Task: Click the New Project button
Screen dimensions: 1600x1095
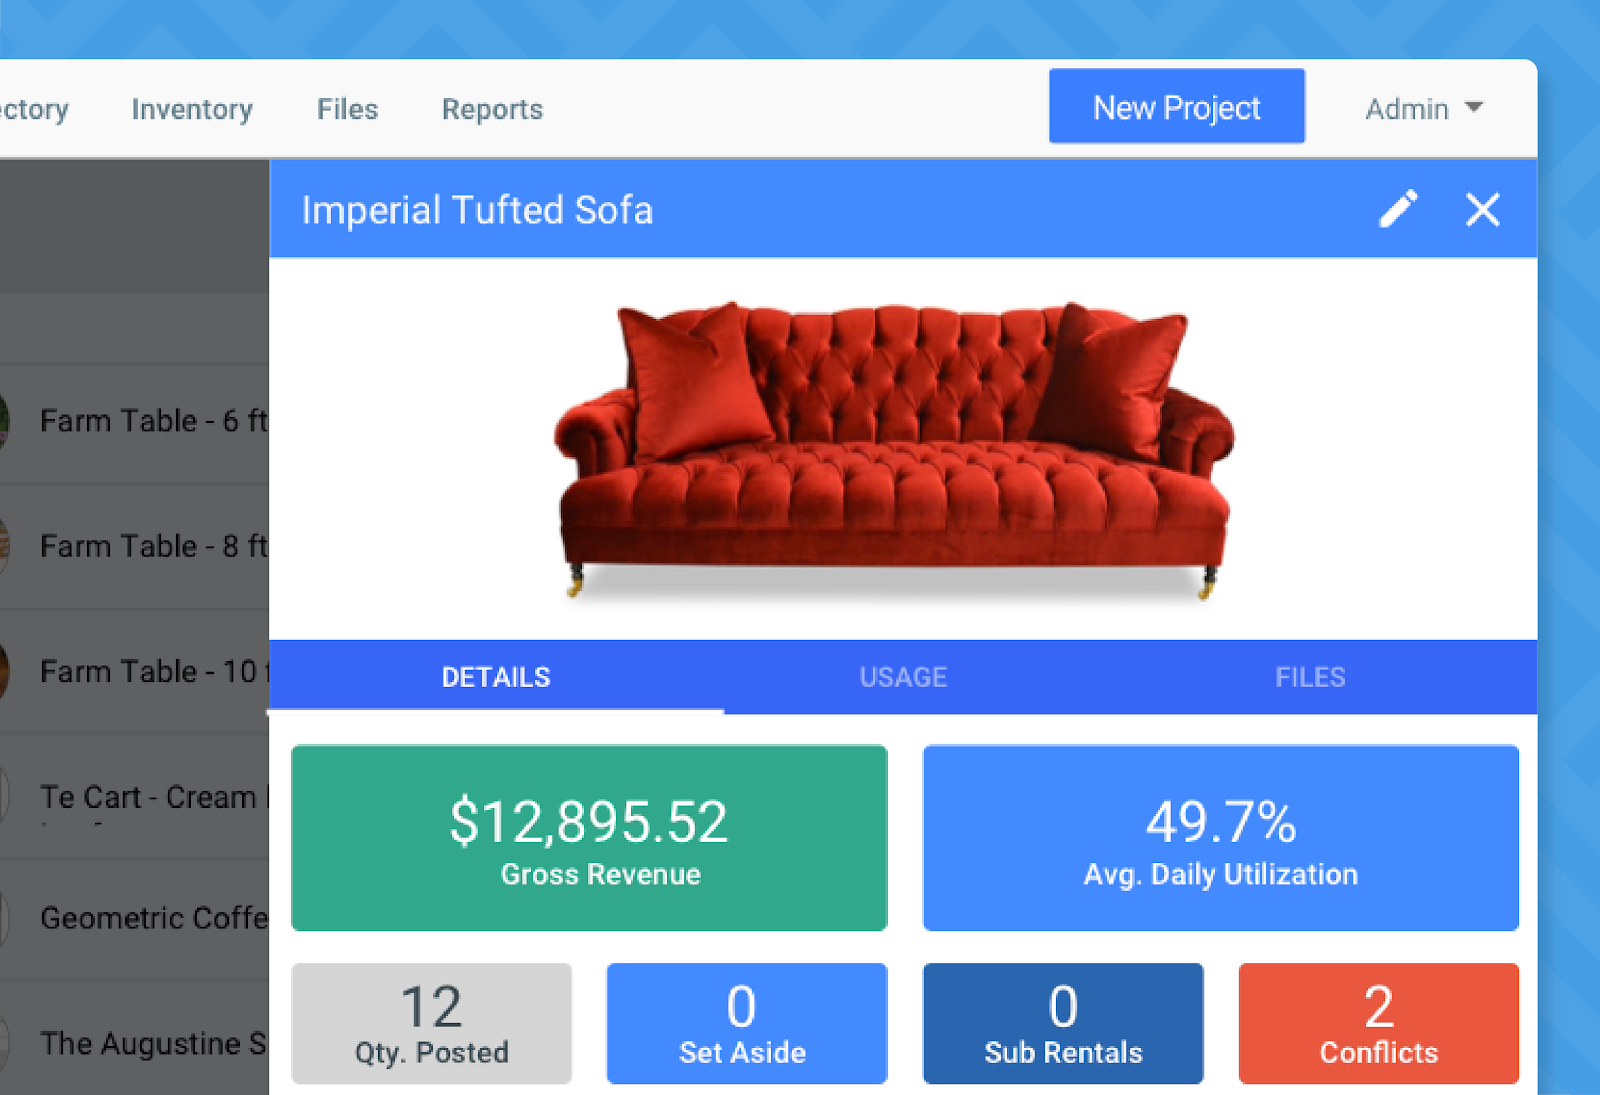Action: click(x=1177, y=106)
